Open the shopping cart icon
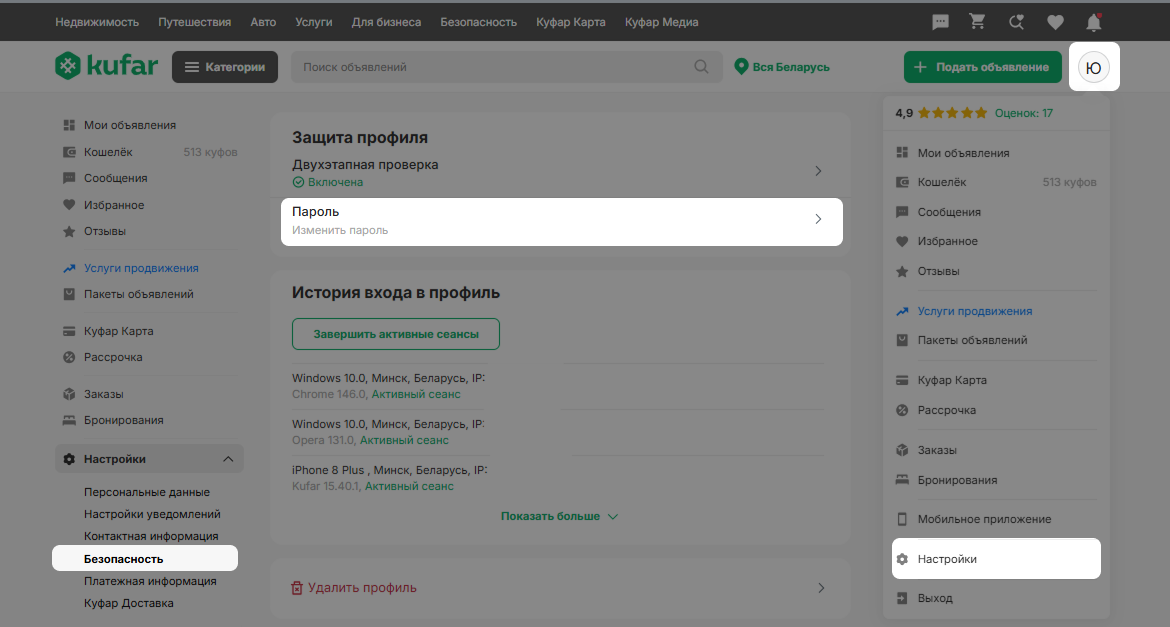The width and height of the screenshot is (1170, 627). [977, 22]
